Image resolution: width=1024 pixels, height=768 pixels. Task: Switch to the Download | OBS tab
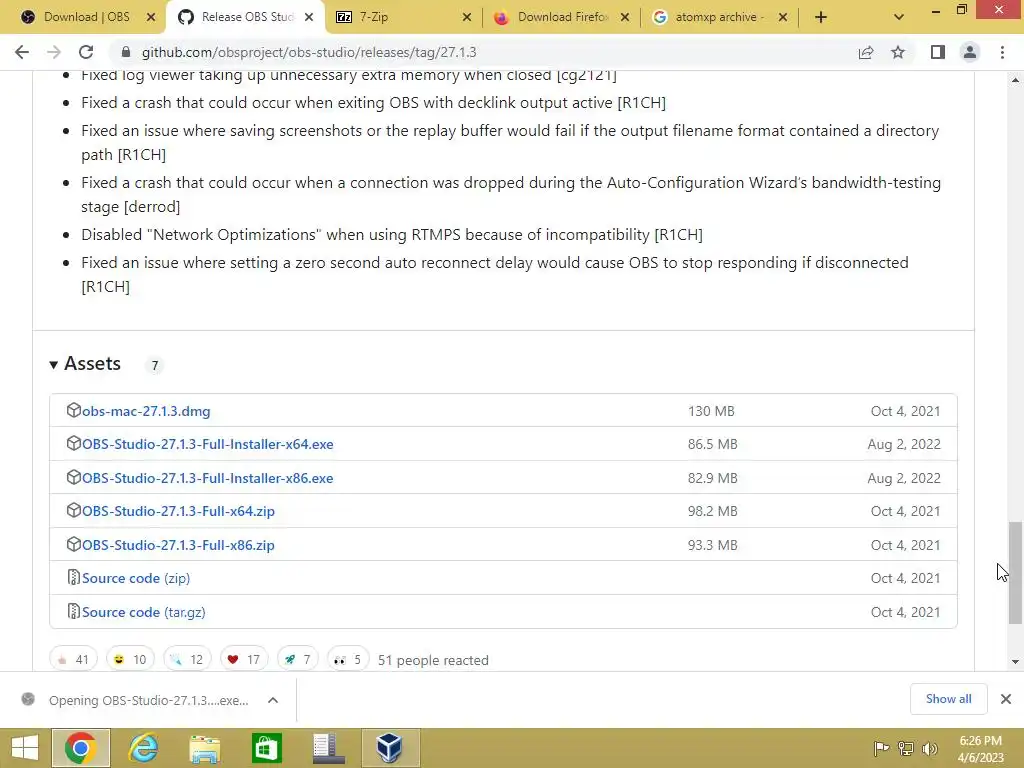(86, 17)
